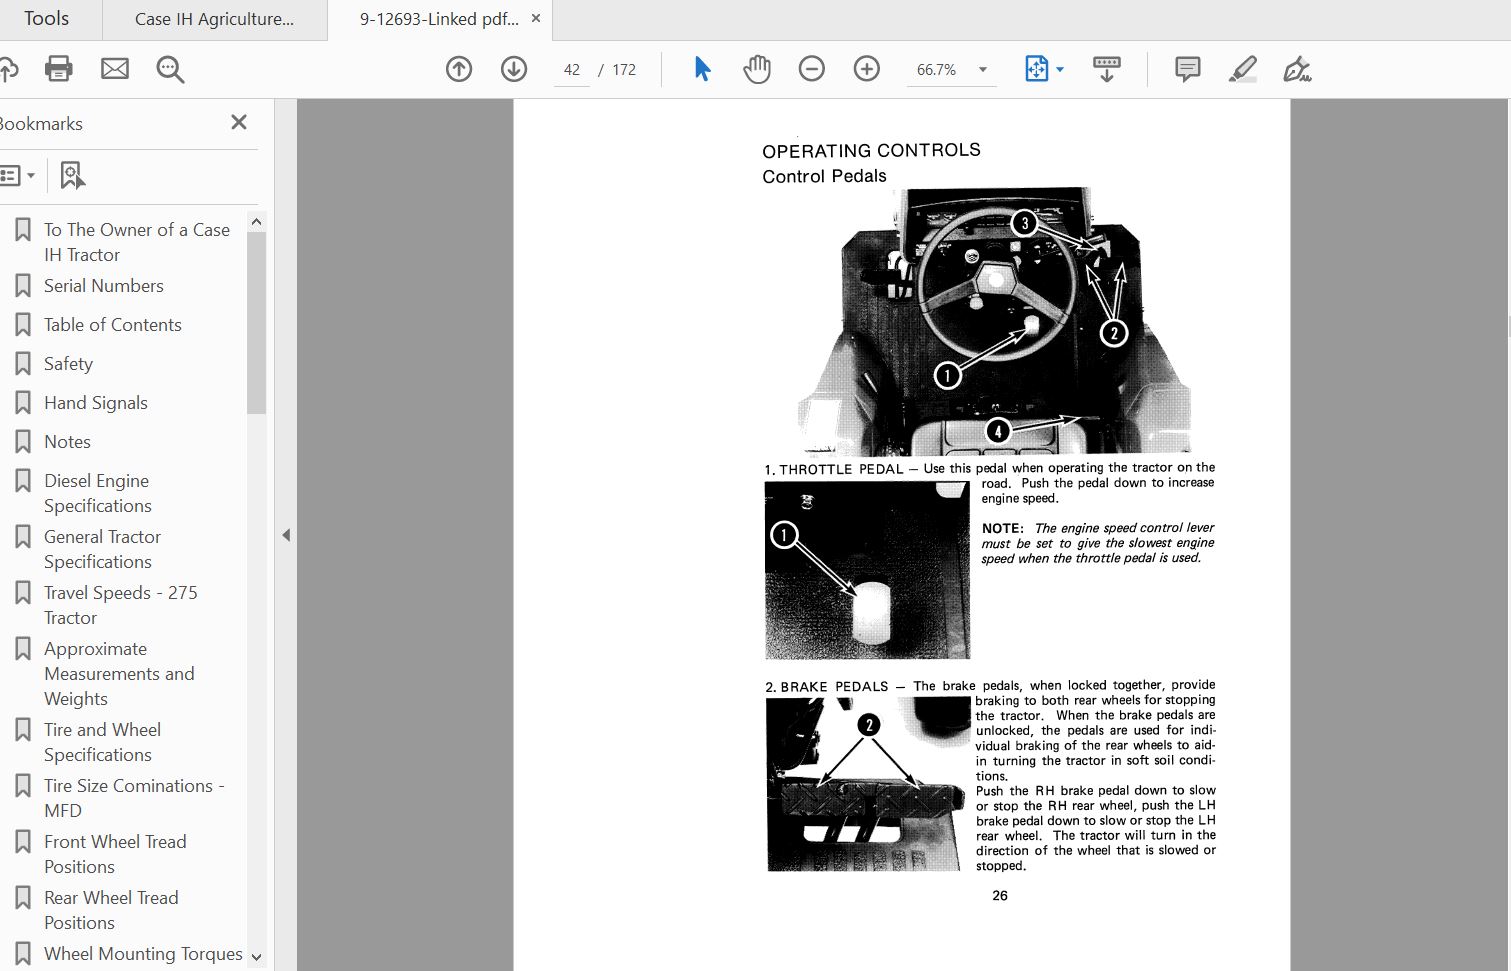
Task: Click the printed page number 26
Action: (1000, 896)
